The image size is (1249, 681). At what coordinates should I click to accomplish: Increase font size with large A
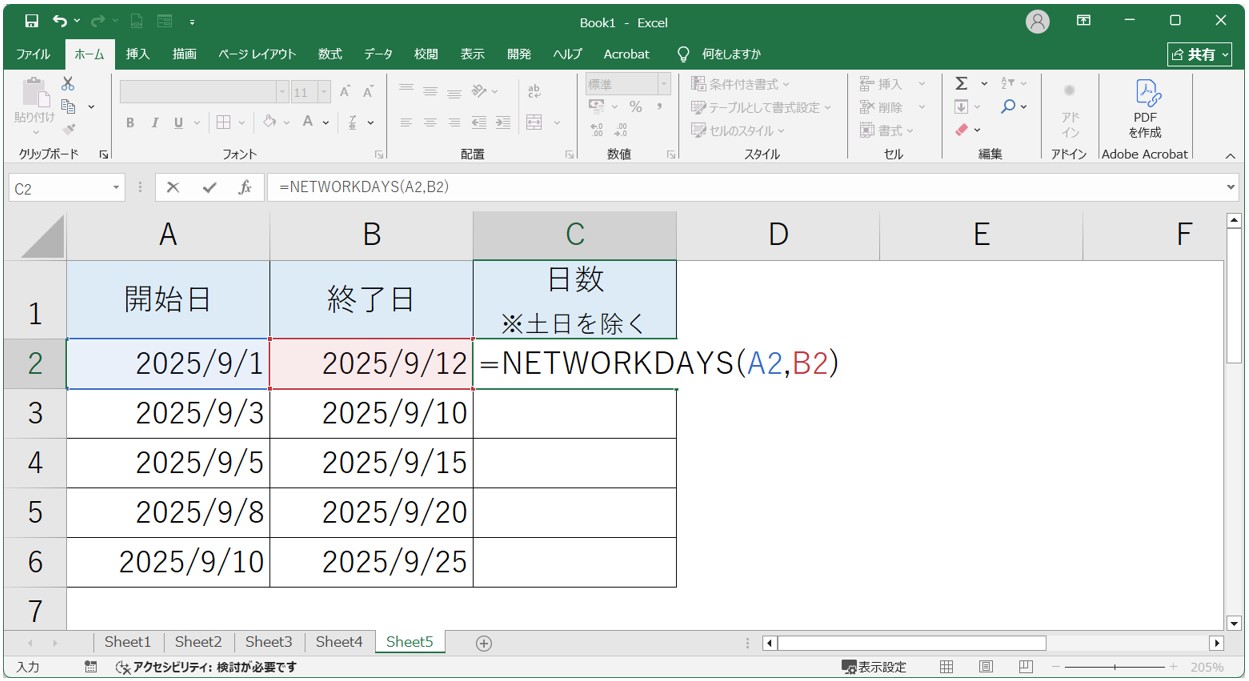click(x=345, y=92)
